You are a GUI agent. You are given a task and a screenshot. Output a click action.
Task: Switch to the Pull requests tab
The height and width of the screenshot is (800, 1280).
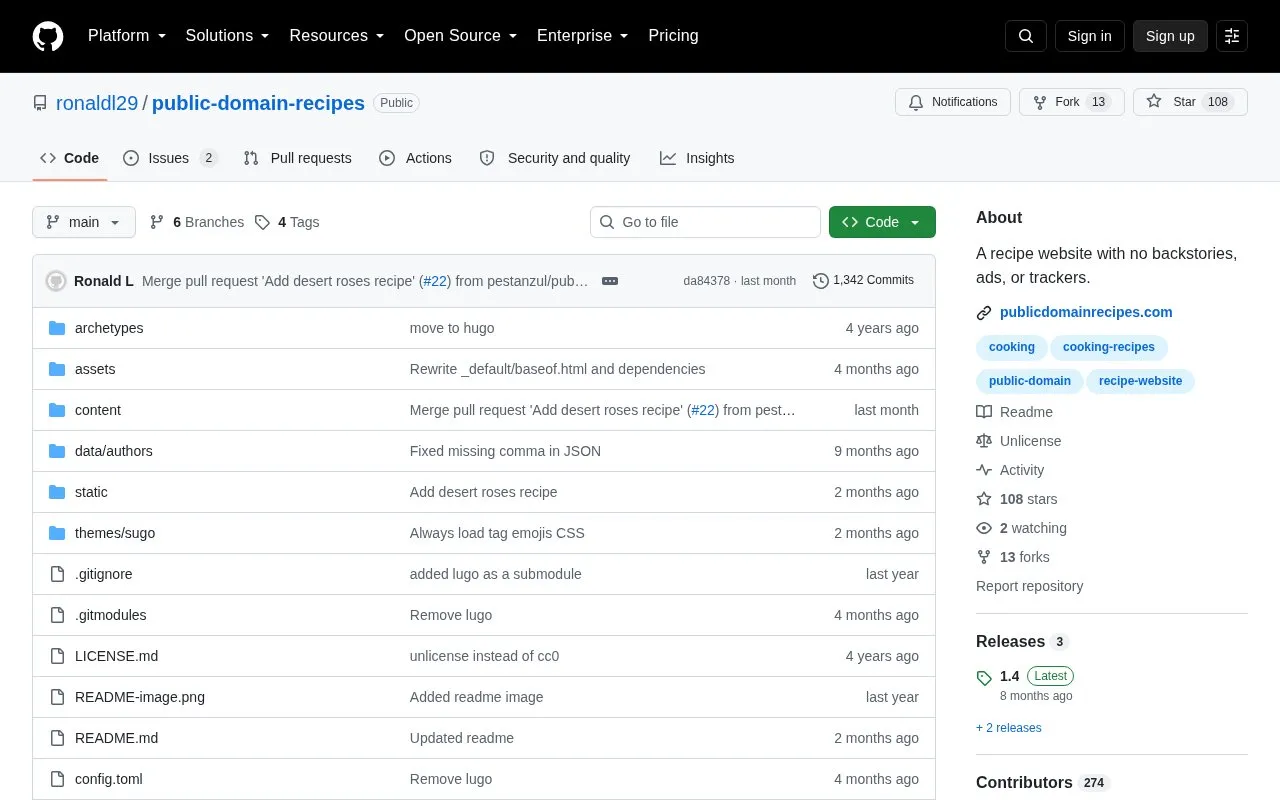(x=298, y=158)
